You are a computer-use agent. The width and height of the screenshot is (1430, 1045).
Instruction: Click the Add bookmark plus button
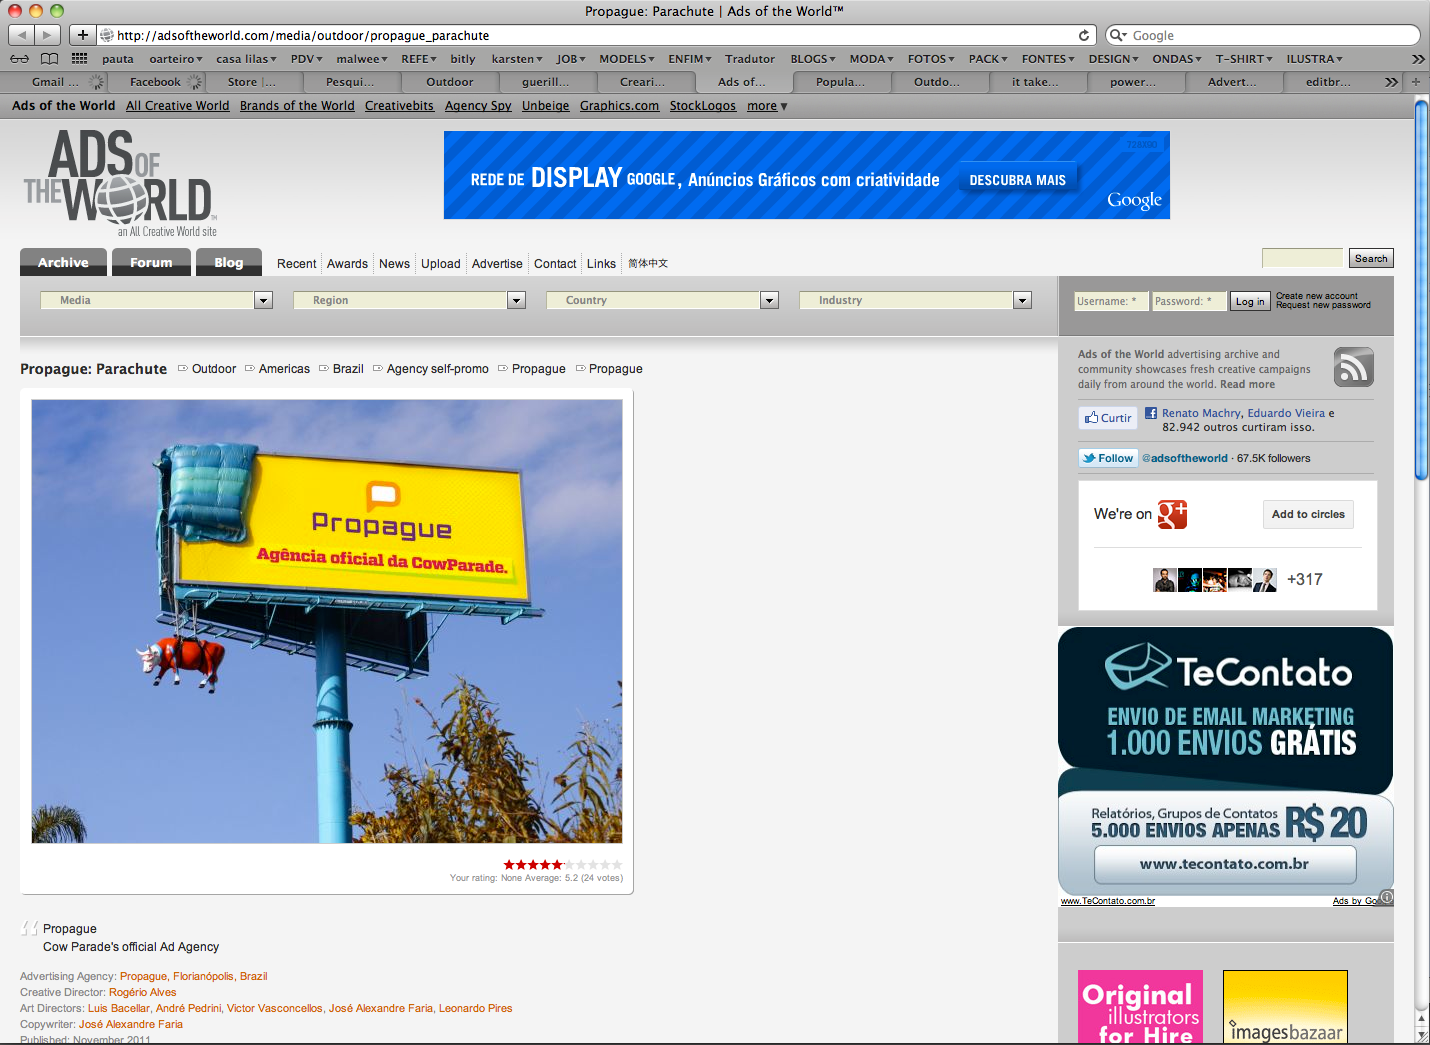coord(83,35)
